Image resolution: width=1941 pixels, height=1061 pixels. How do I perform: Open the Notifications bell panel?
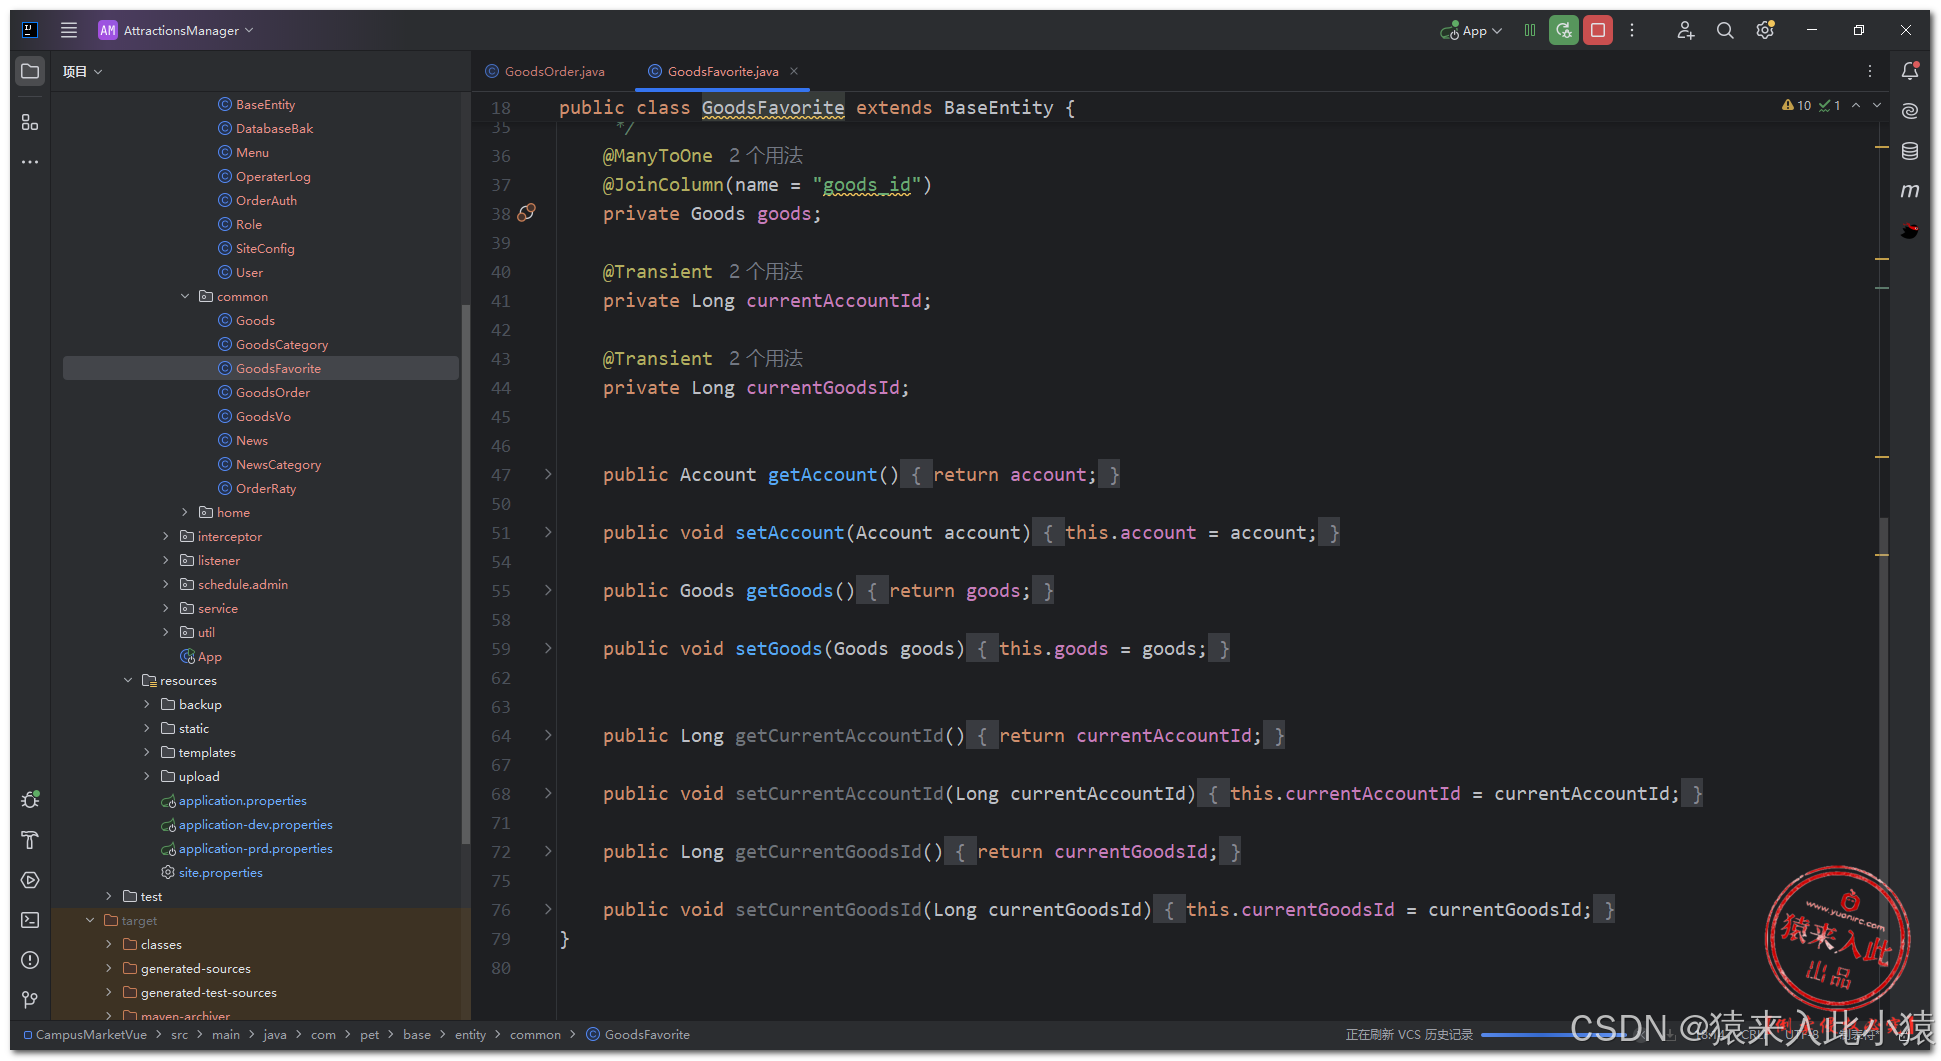(1910, 71)
